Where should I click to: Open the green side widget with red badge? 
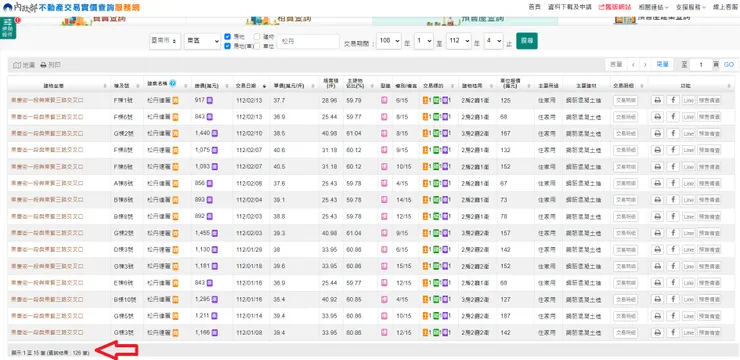click(8, 28)
